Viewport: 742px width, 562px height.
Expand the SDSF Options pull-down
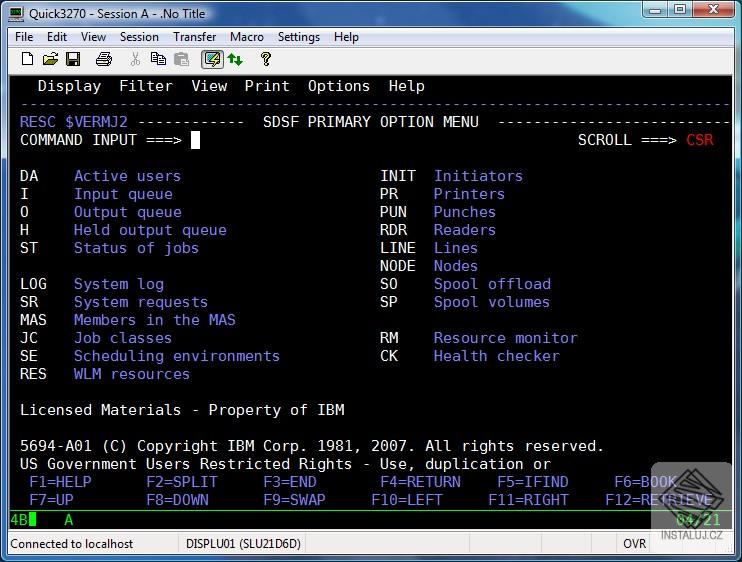coord(339,86)
